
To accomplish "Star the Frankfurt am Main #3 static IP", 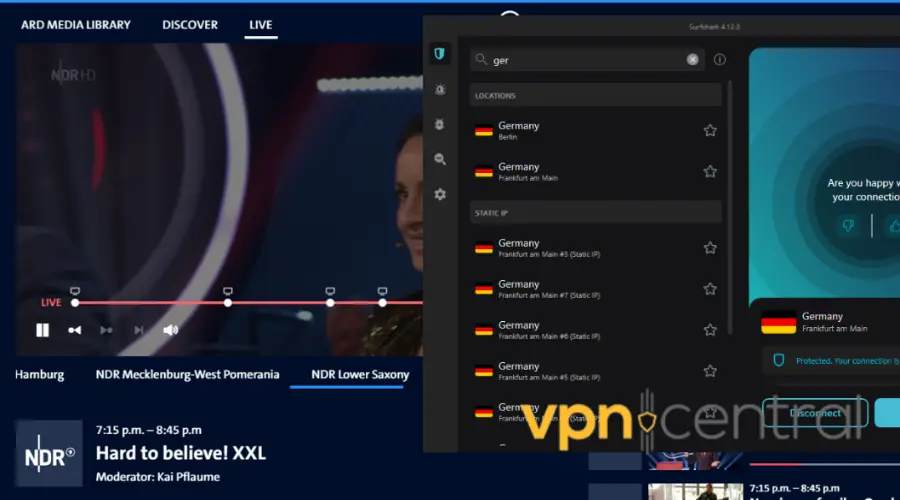I will coord(710,248).
